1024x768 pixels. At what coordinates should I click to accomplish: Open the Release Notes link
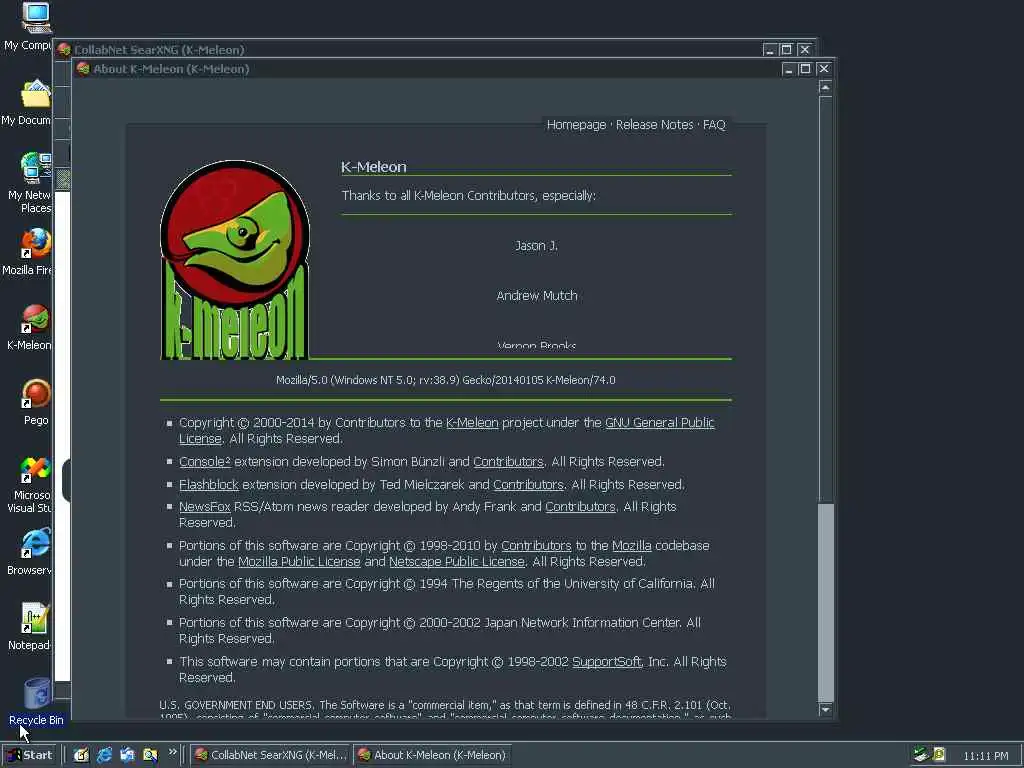pos(654,125)
